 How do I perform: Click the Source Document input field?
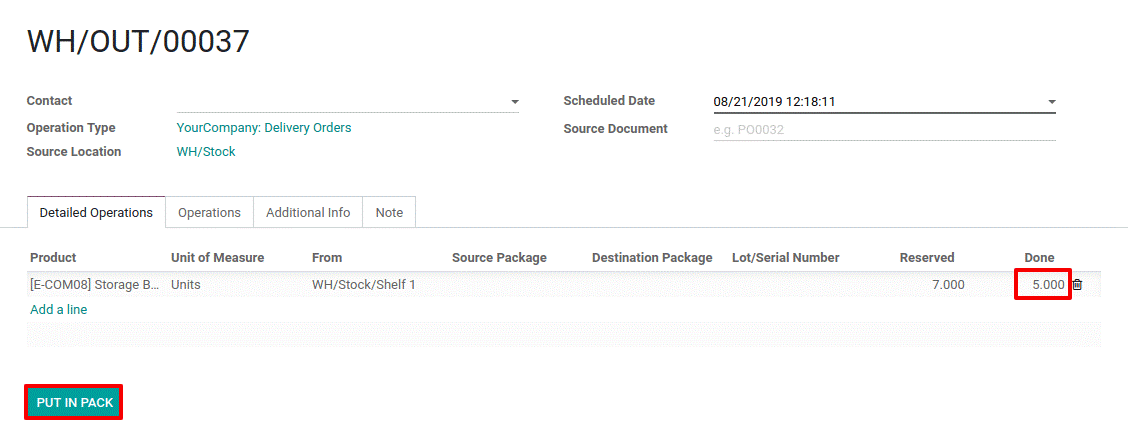[x=884, y=130]
